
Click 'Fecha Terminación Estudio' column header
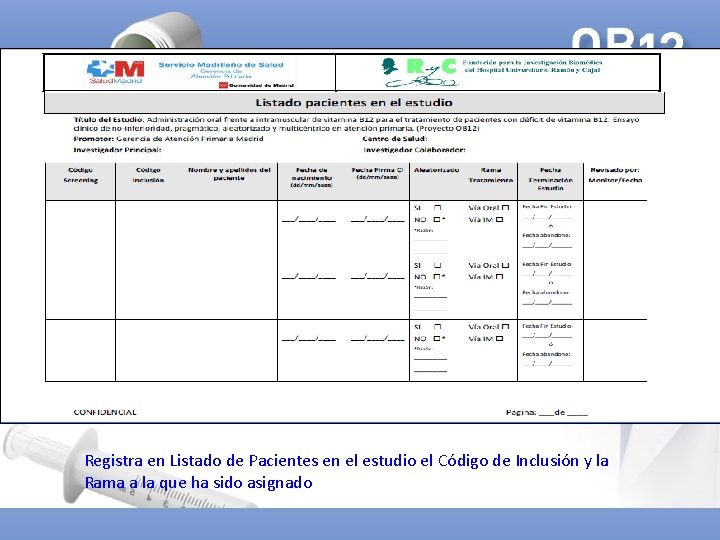551,179
